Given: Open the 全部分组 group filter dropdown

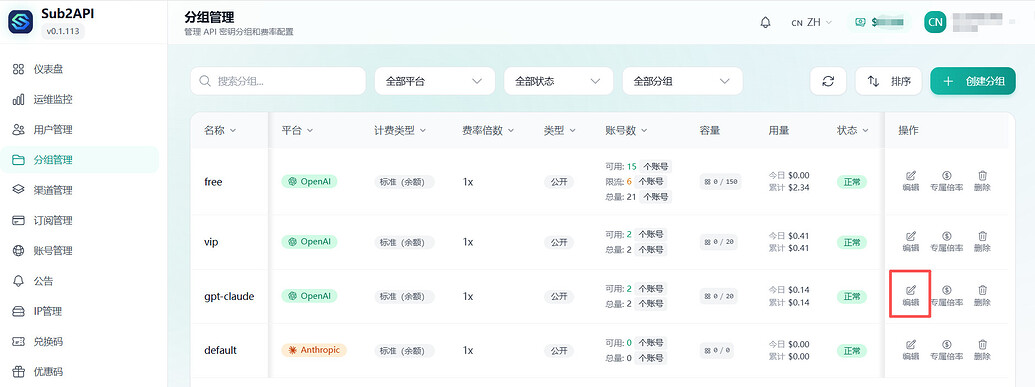Looking at the screenshot, I should pyautogui.click(x=683, y=81).
